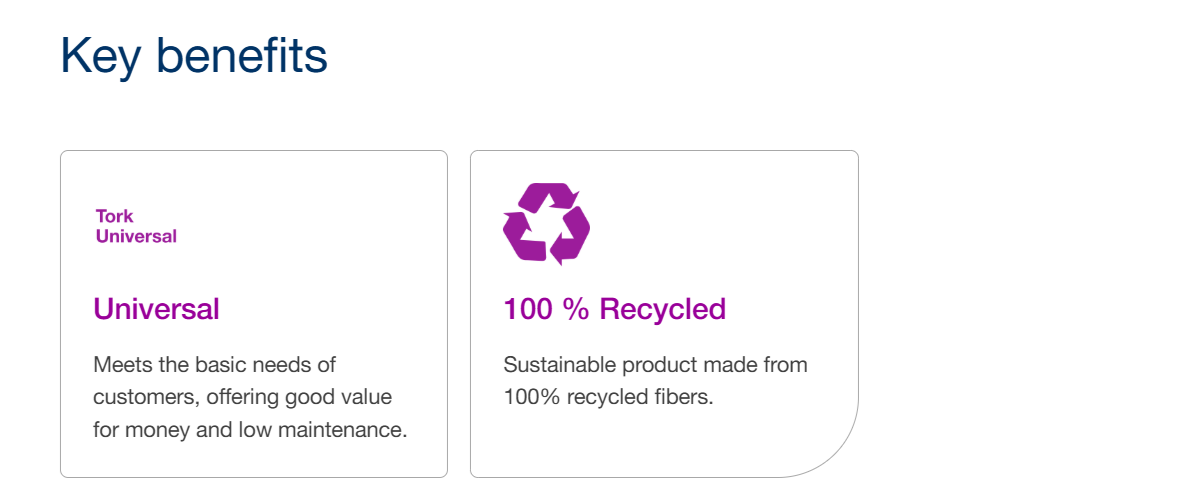Screen dimensions: 1202x495
Task: Click the Tork Universal logo
Action: (x=136, y=226)
